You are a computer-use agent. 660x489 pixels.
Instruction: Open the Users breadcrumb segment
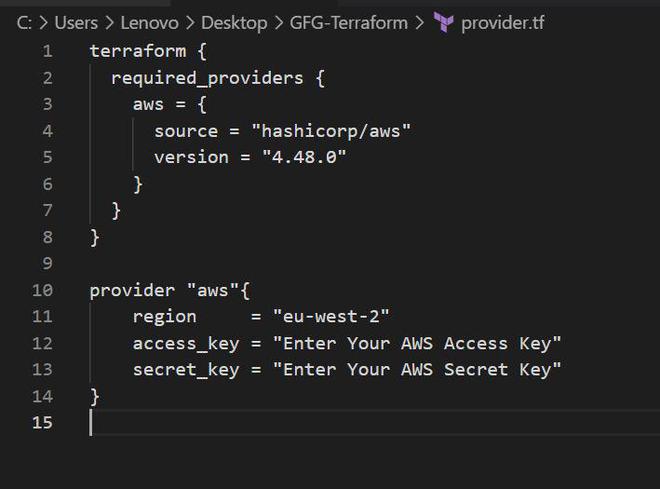[x=76, y=23]
